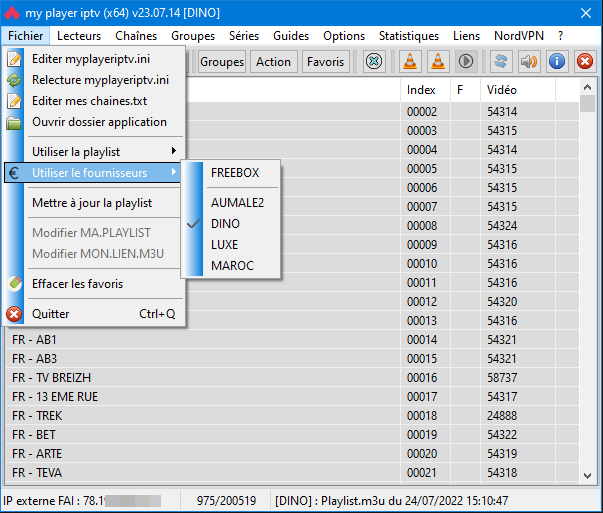This screenshot has width=603, height=513.
Task: Click the pencil icon beside Editer myplayeriptv.ini
Action: tap(14, 59)
